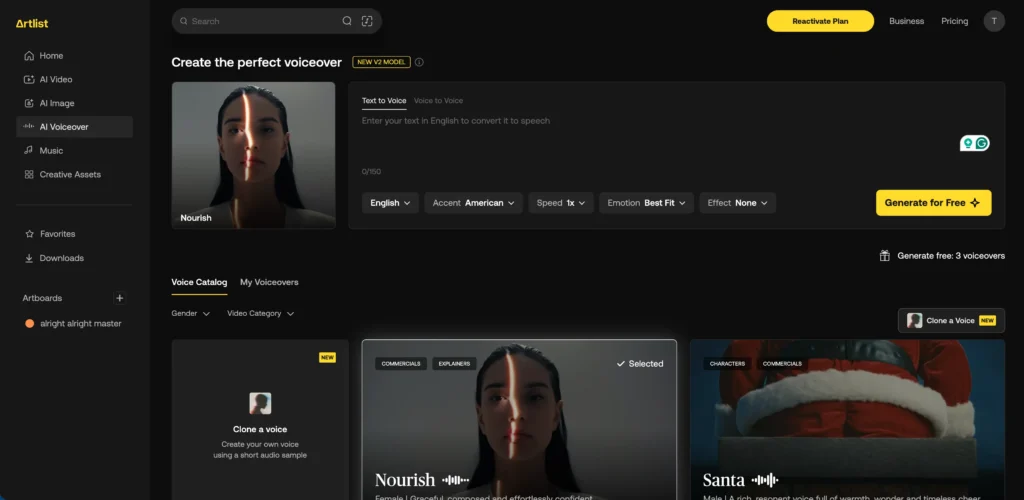Image resolution: width=1024 pixels, height=500 pixels.
Task: Open the Effect None dropdown
Action: click(x=737, y=203)
